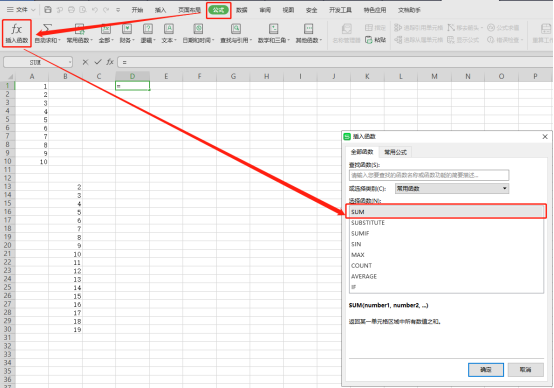Select 常用公式 tab in dialog
Viewport: 554px width, 388px height.
pyautogui.click(x=395, y=152)
